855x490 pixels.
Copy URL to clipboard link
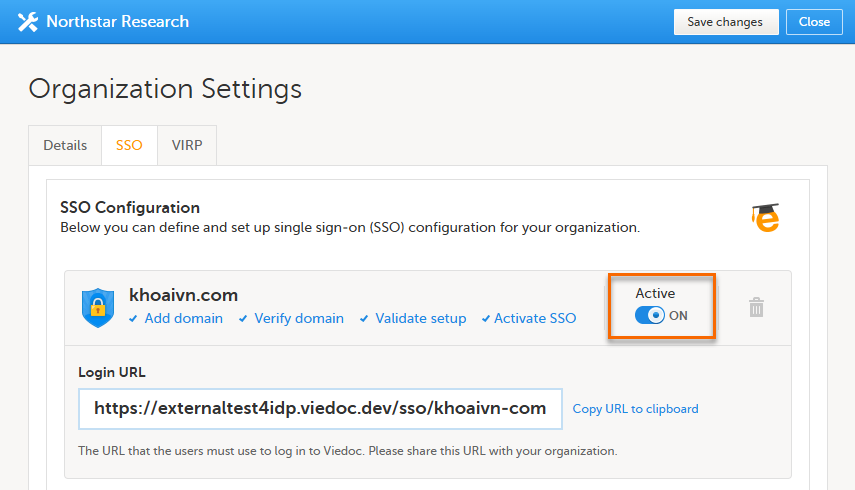[x=635, y=409]
